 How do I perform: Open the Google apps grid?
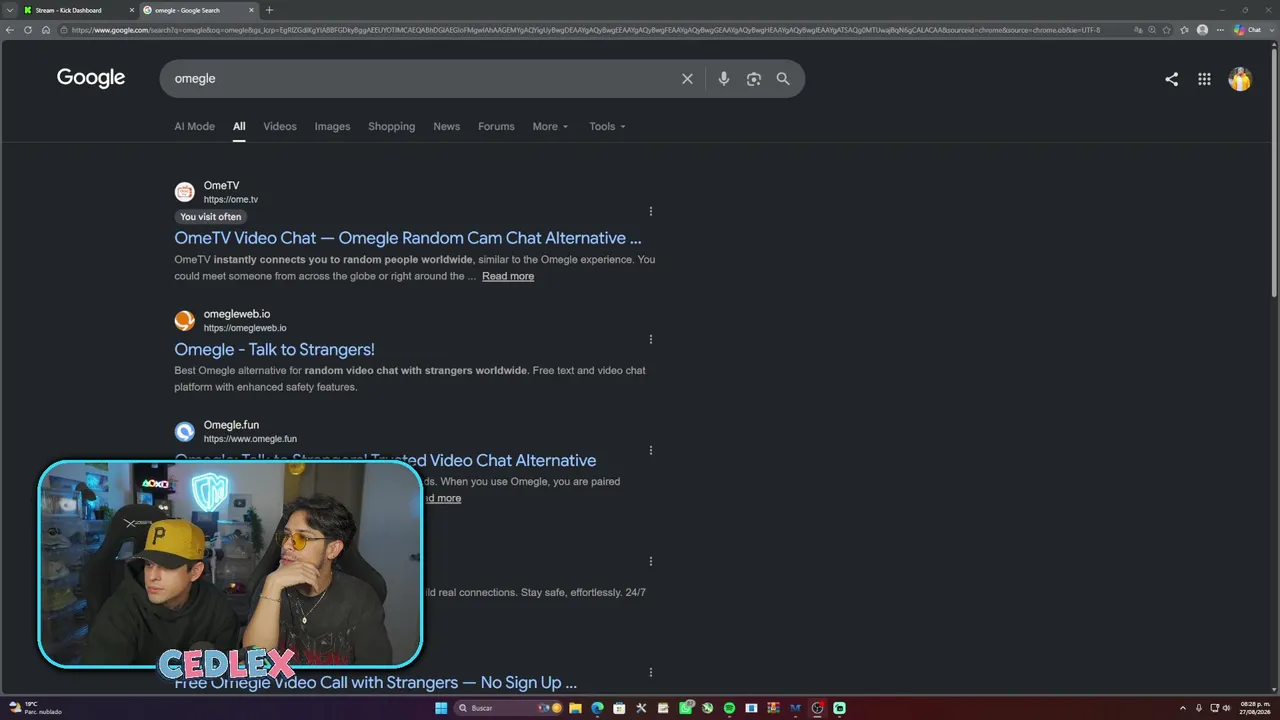(x=1204, y=79)
